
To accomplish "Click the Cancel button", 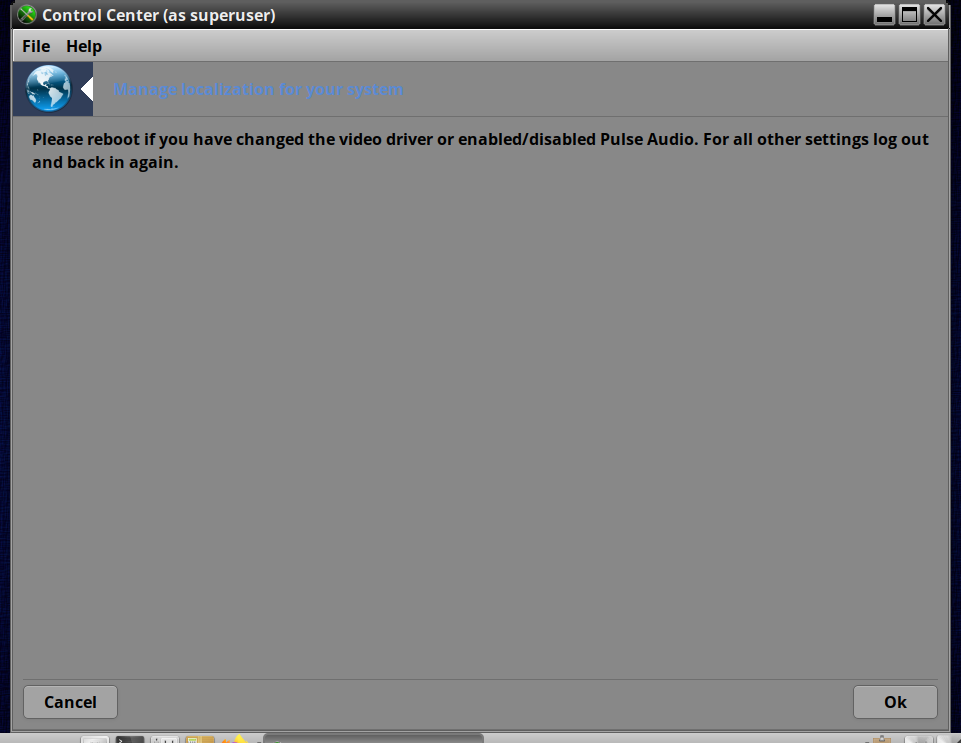I will pyautogui.click(x=70, y=702).
